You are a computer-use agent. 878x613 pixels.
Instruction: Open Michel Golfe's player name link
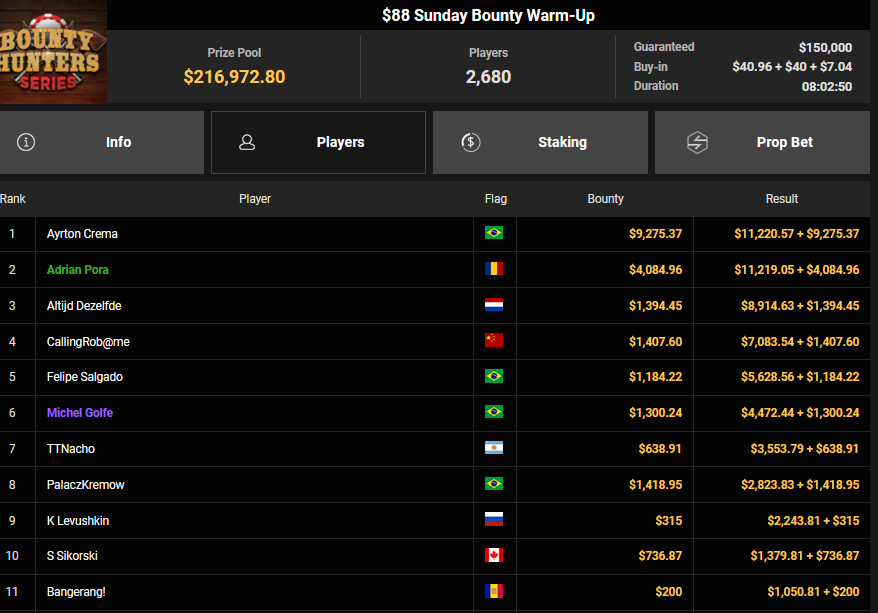click(78, 413)
